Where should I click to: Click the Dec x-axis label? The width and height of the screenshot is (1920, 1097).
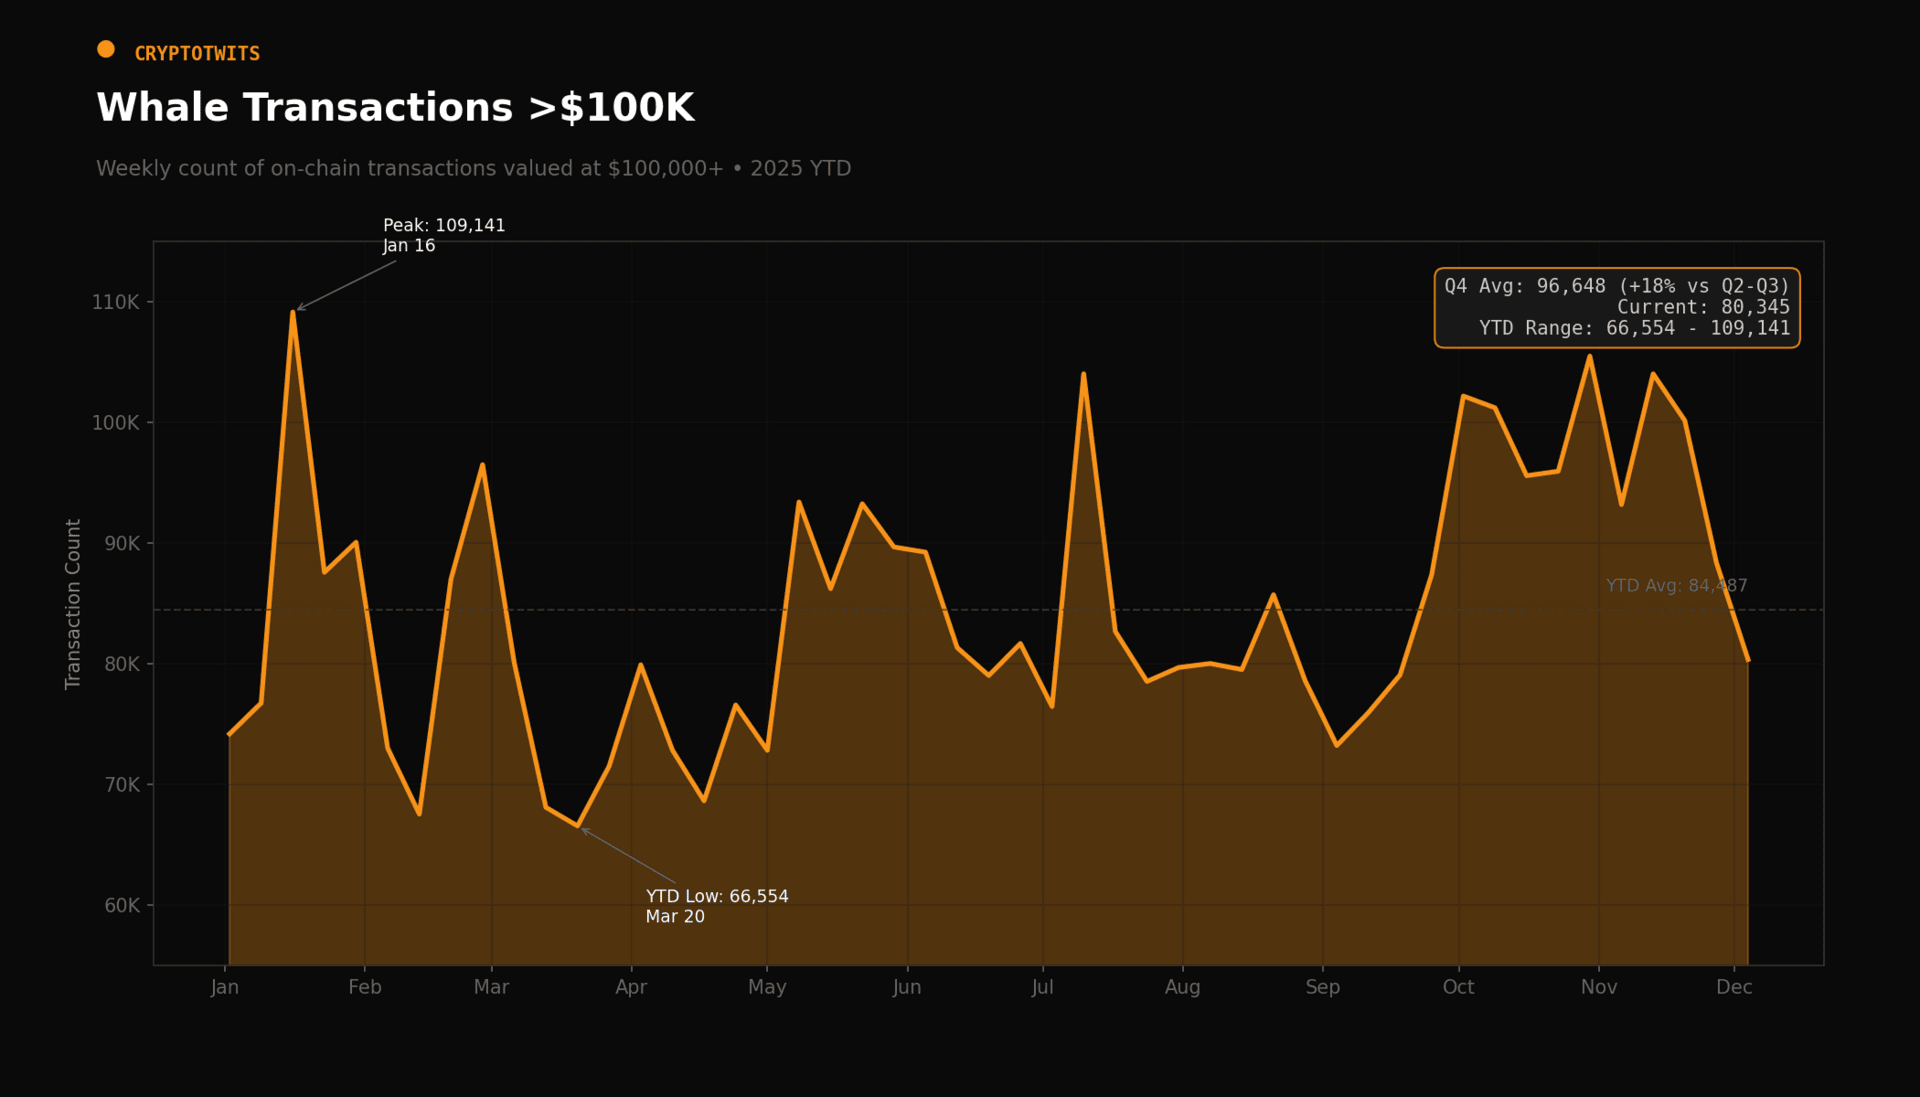(1733, 987)
